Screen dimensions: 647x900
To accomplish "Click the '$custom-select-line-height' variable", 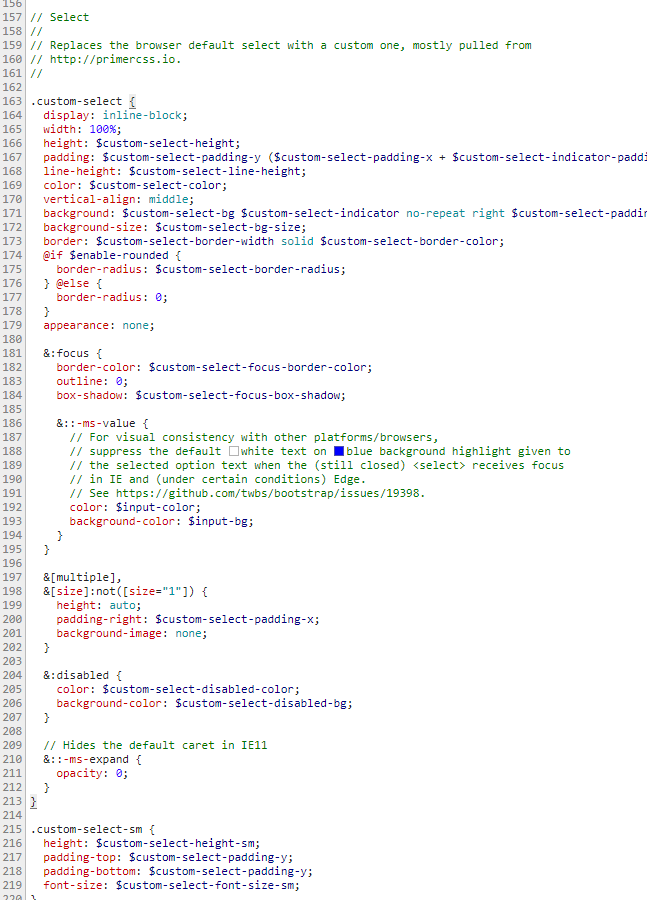I will pos(215,171).
